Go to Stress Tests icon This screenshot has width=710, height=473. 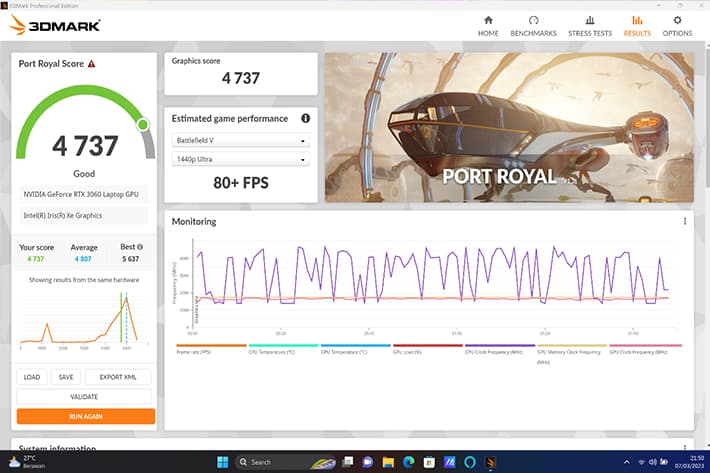click(590, 20)
